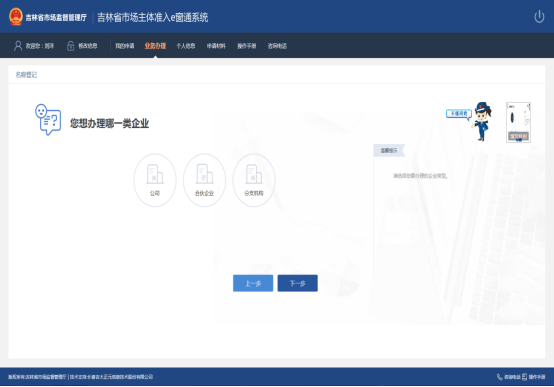Click the question chat bubble icon

(48, 119)
